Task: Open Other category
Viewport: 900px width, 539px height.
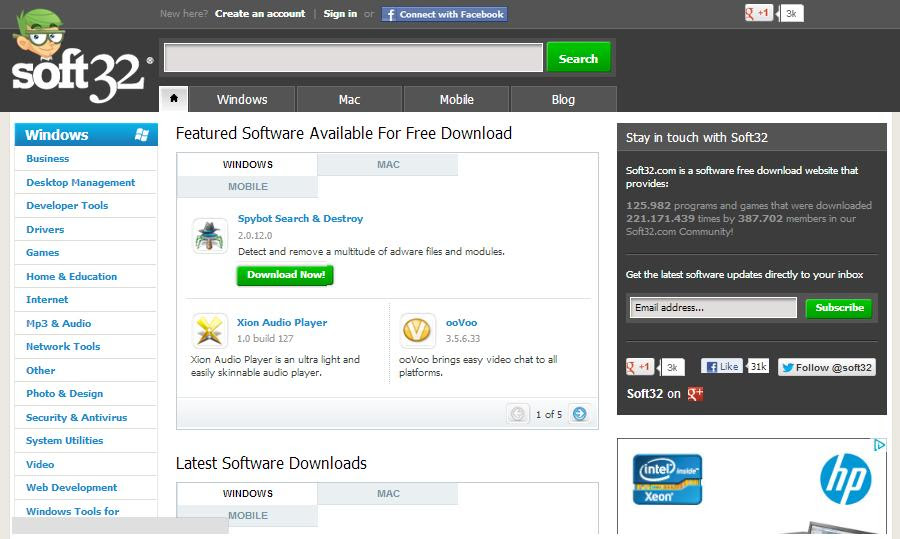Action: pyautogui.click(x=40, y=371)
